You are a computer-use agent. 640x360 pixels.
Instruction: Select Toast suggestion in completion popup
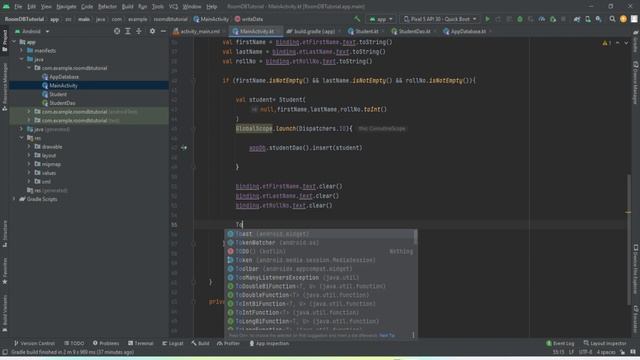[x=321, y=234]
